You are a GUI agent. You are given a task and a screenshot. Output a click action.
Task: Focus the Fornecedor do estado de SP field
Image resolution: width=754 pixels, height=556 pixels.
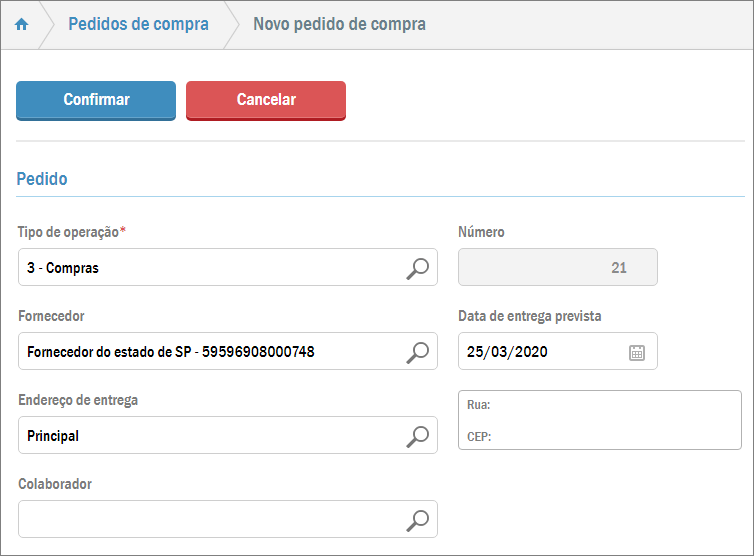click(210, 352)
